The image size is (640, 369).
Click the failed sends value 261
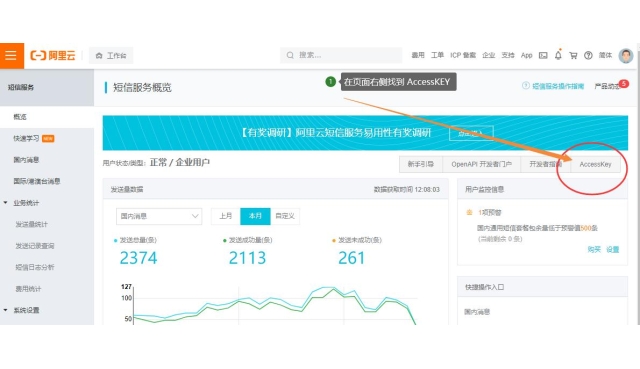pyautogui.click(x=351, y=258)
